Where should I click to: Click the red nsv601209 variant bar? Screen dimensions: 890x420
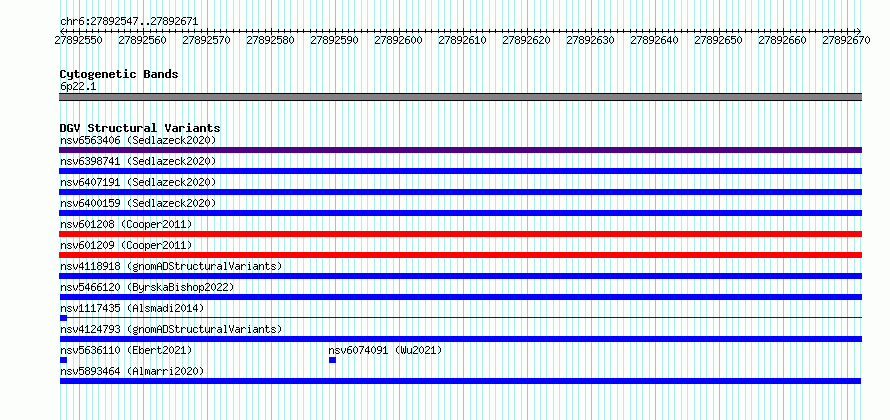pos(460,255)
